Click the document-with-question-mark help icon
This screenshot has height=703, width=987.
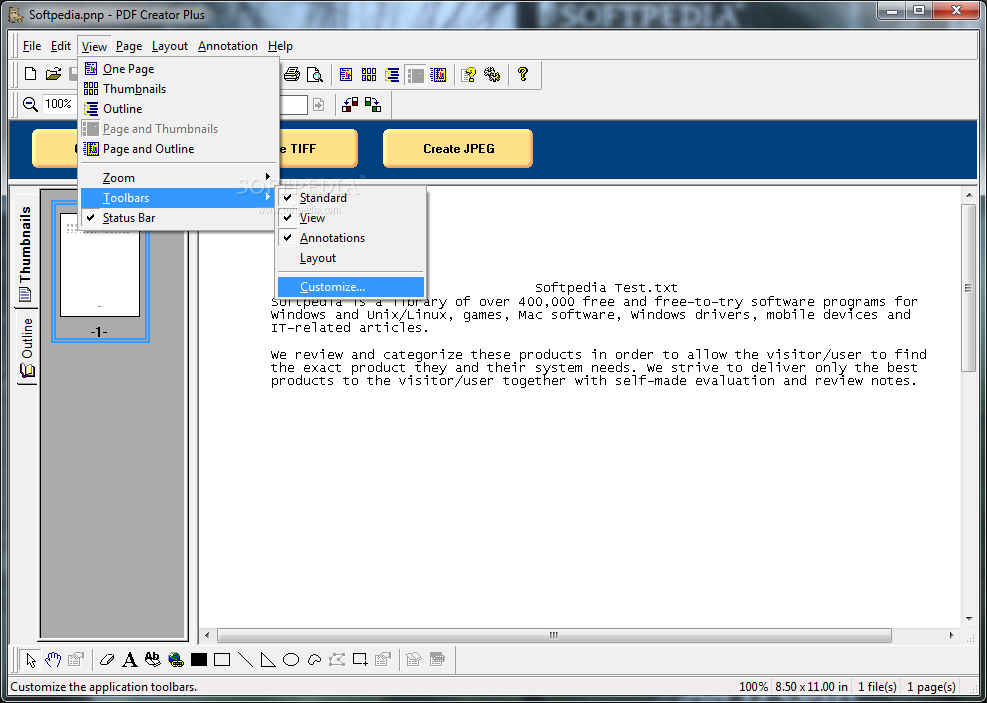tap(469, 74)
